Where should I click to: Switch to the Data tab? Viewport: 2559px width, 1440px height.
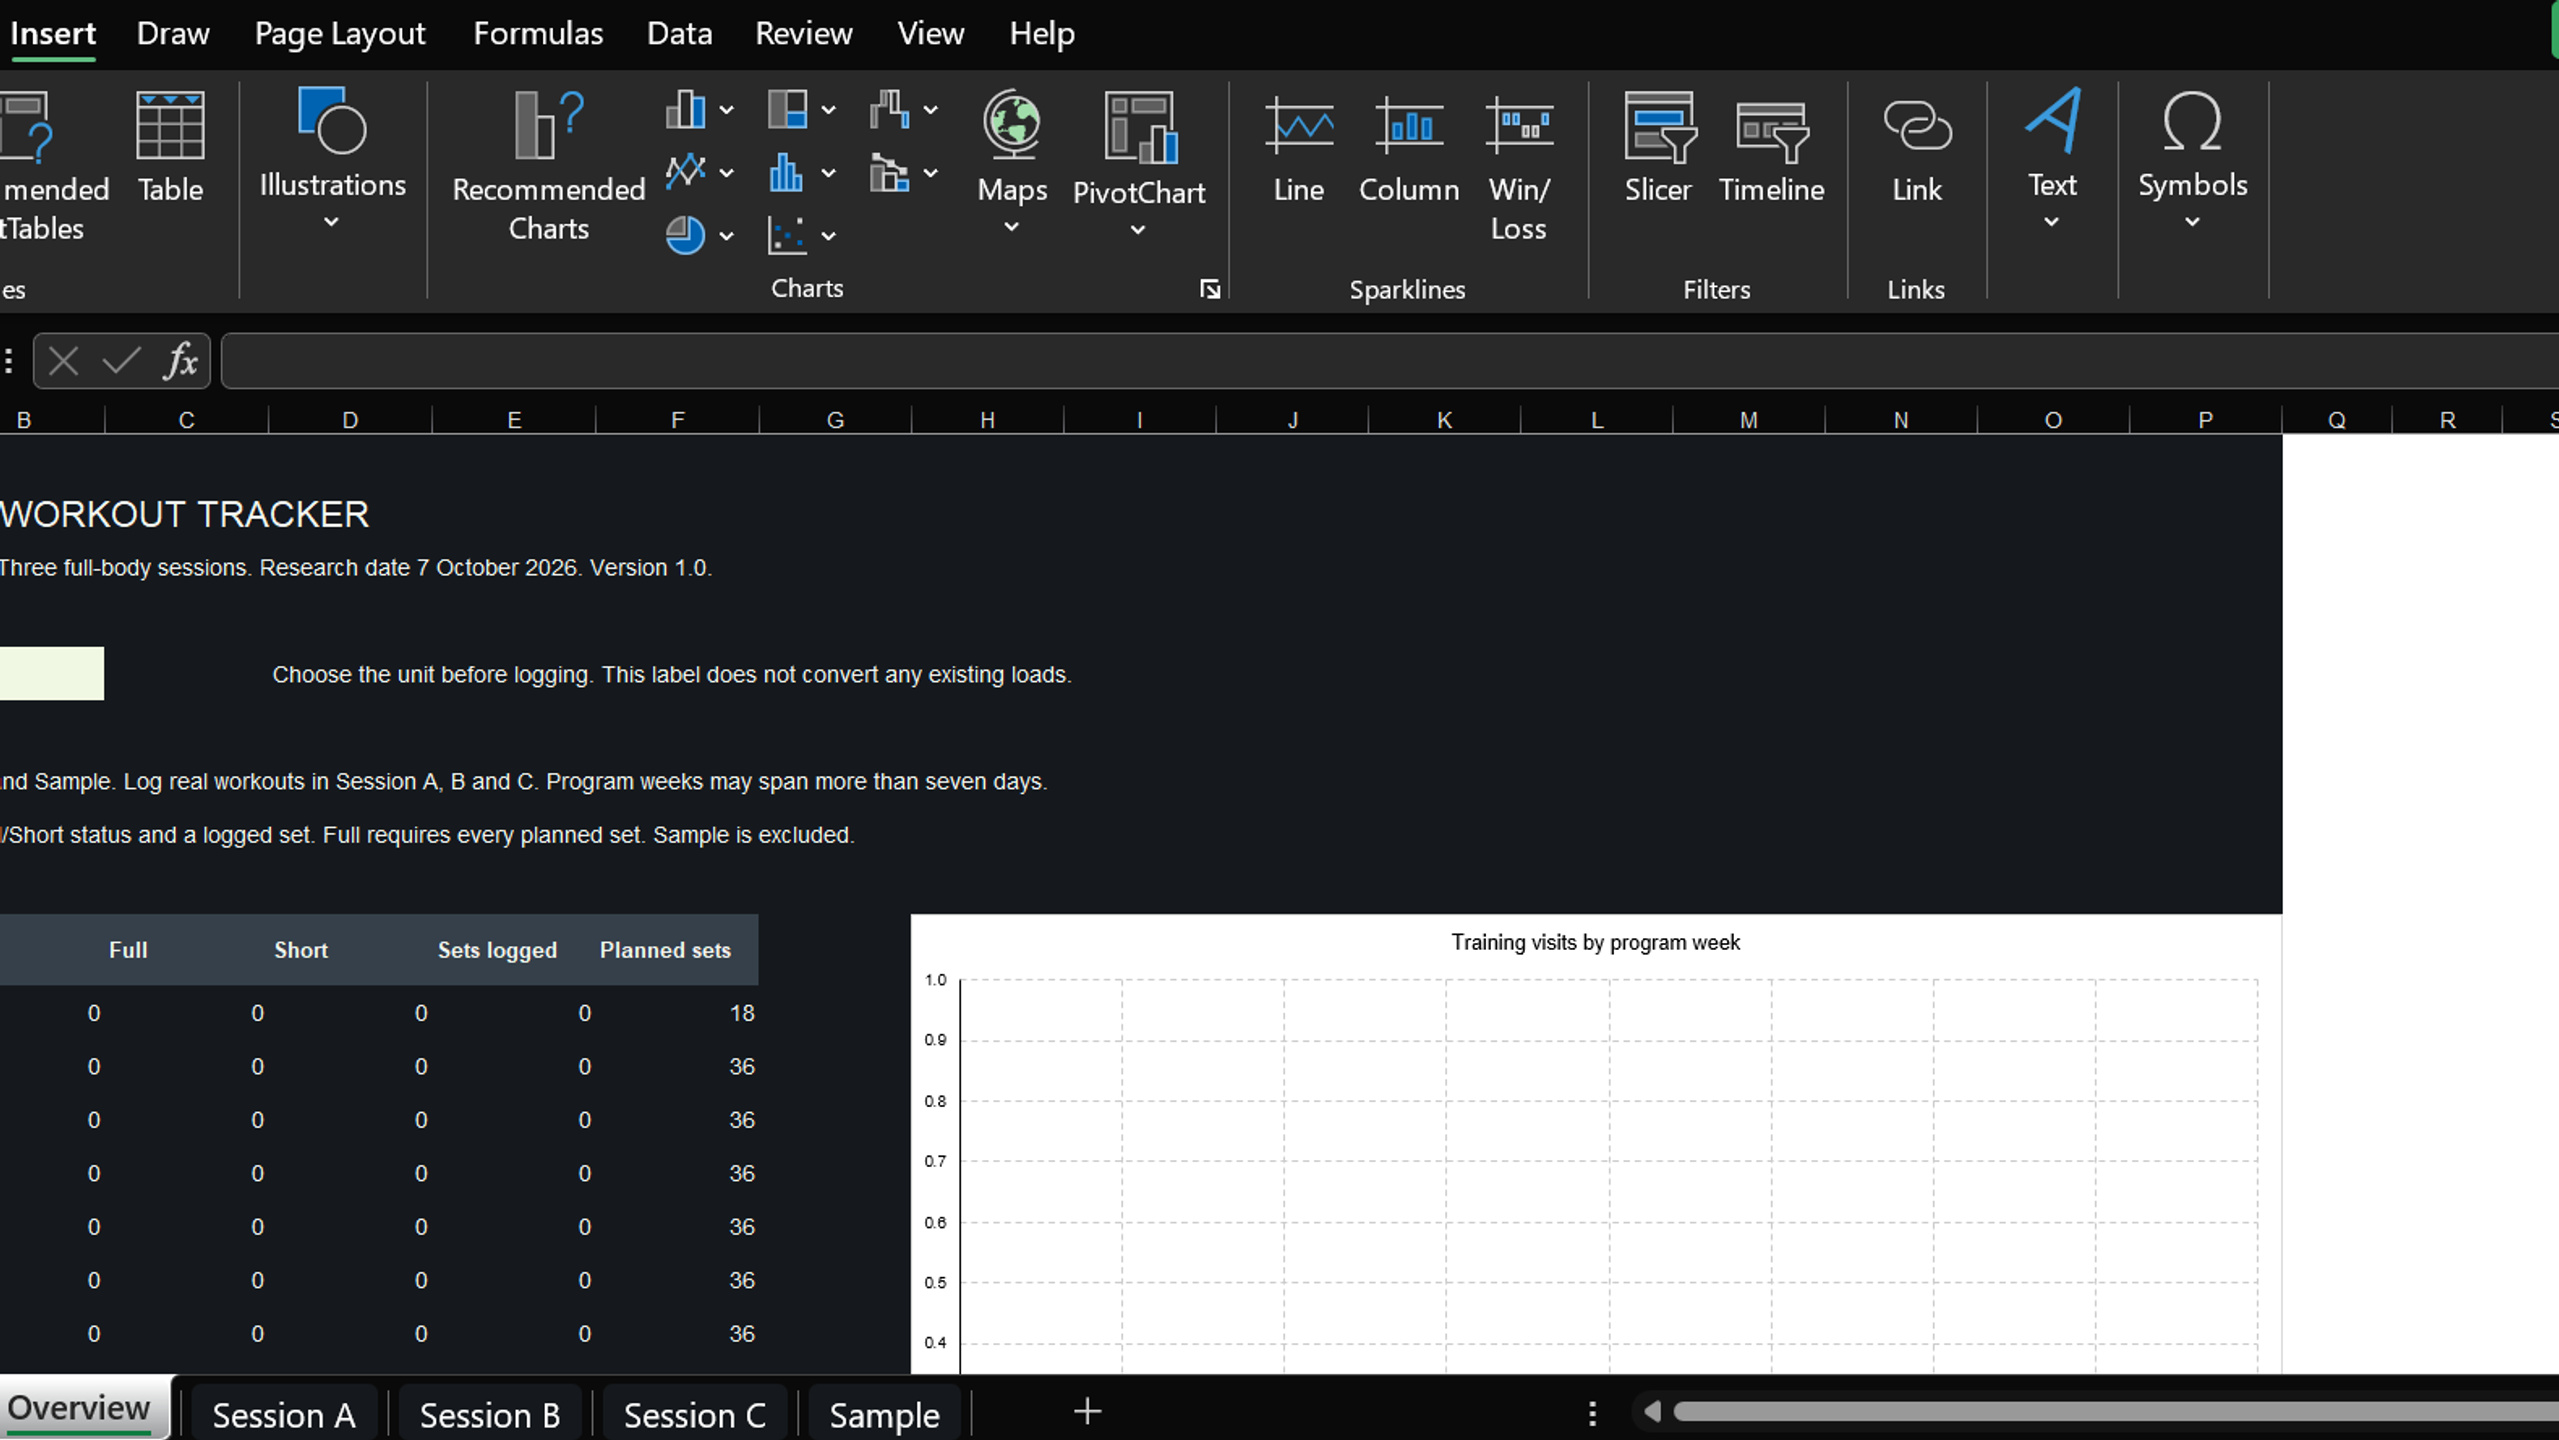(x=679, y=33)
